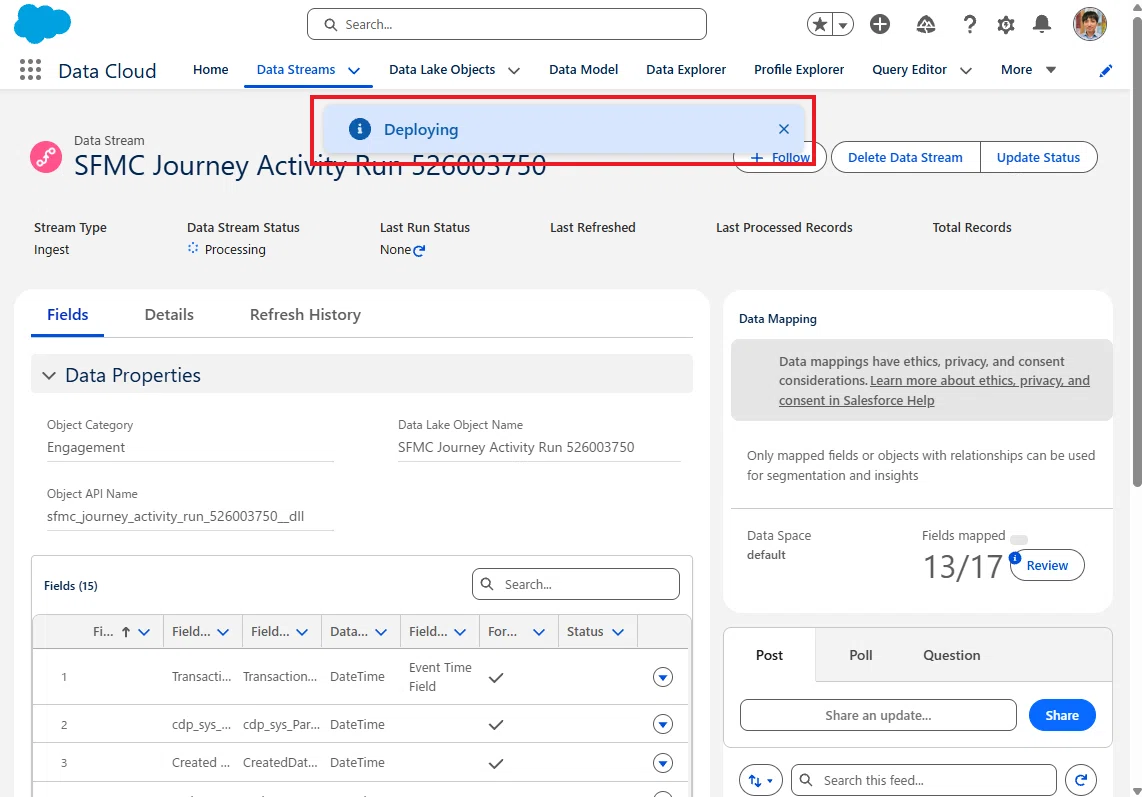Image resolution: width=1142 pixels, height=797 pixels.
Task: Click the Fields table search input
Action: pyautogui.click(x=575, y=584)
